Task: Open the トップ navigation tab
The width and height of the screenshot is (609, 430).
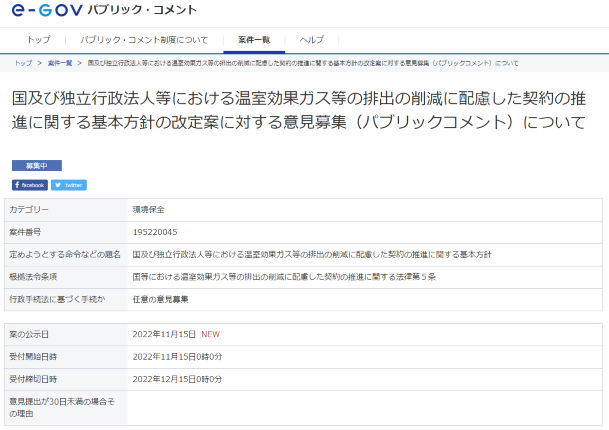Action: (x=39, y=40)
